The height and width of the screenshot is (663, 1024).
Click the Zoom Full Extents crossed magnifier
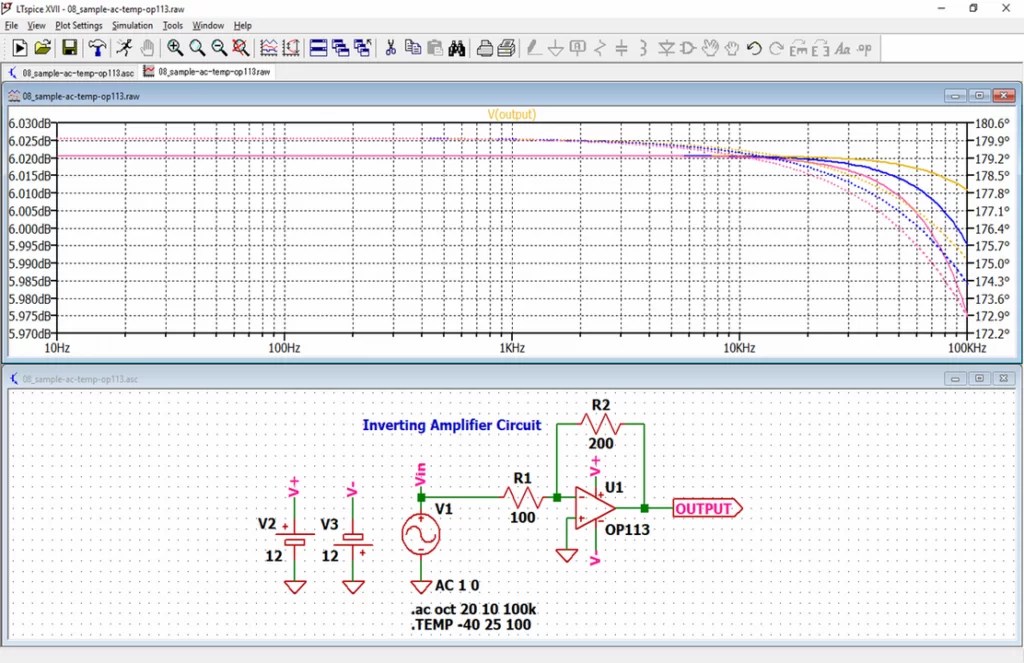pos(241,48)
